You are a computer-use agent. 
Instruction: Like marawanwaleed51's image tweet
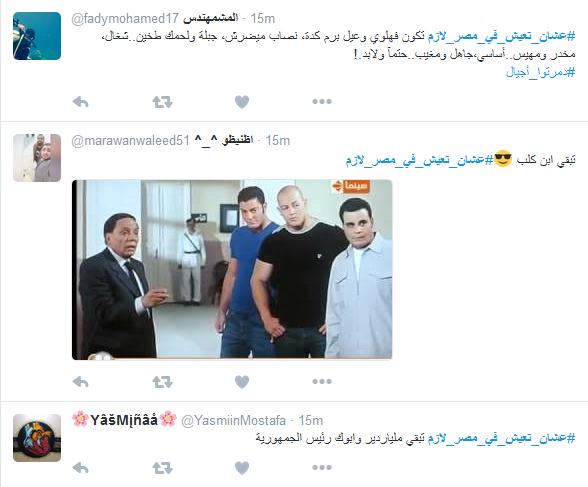pyautogui.click(x=242, y=382)
